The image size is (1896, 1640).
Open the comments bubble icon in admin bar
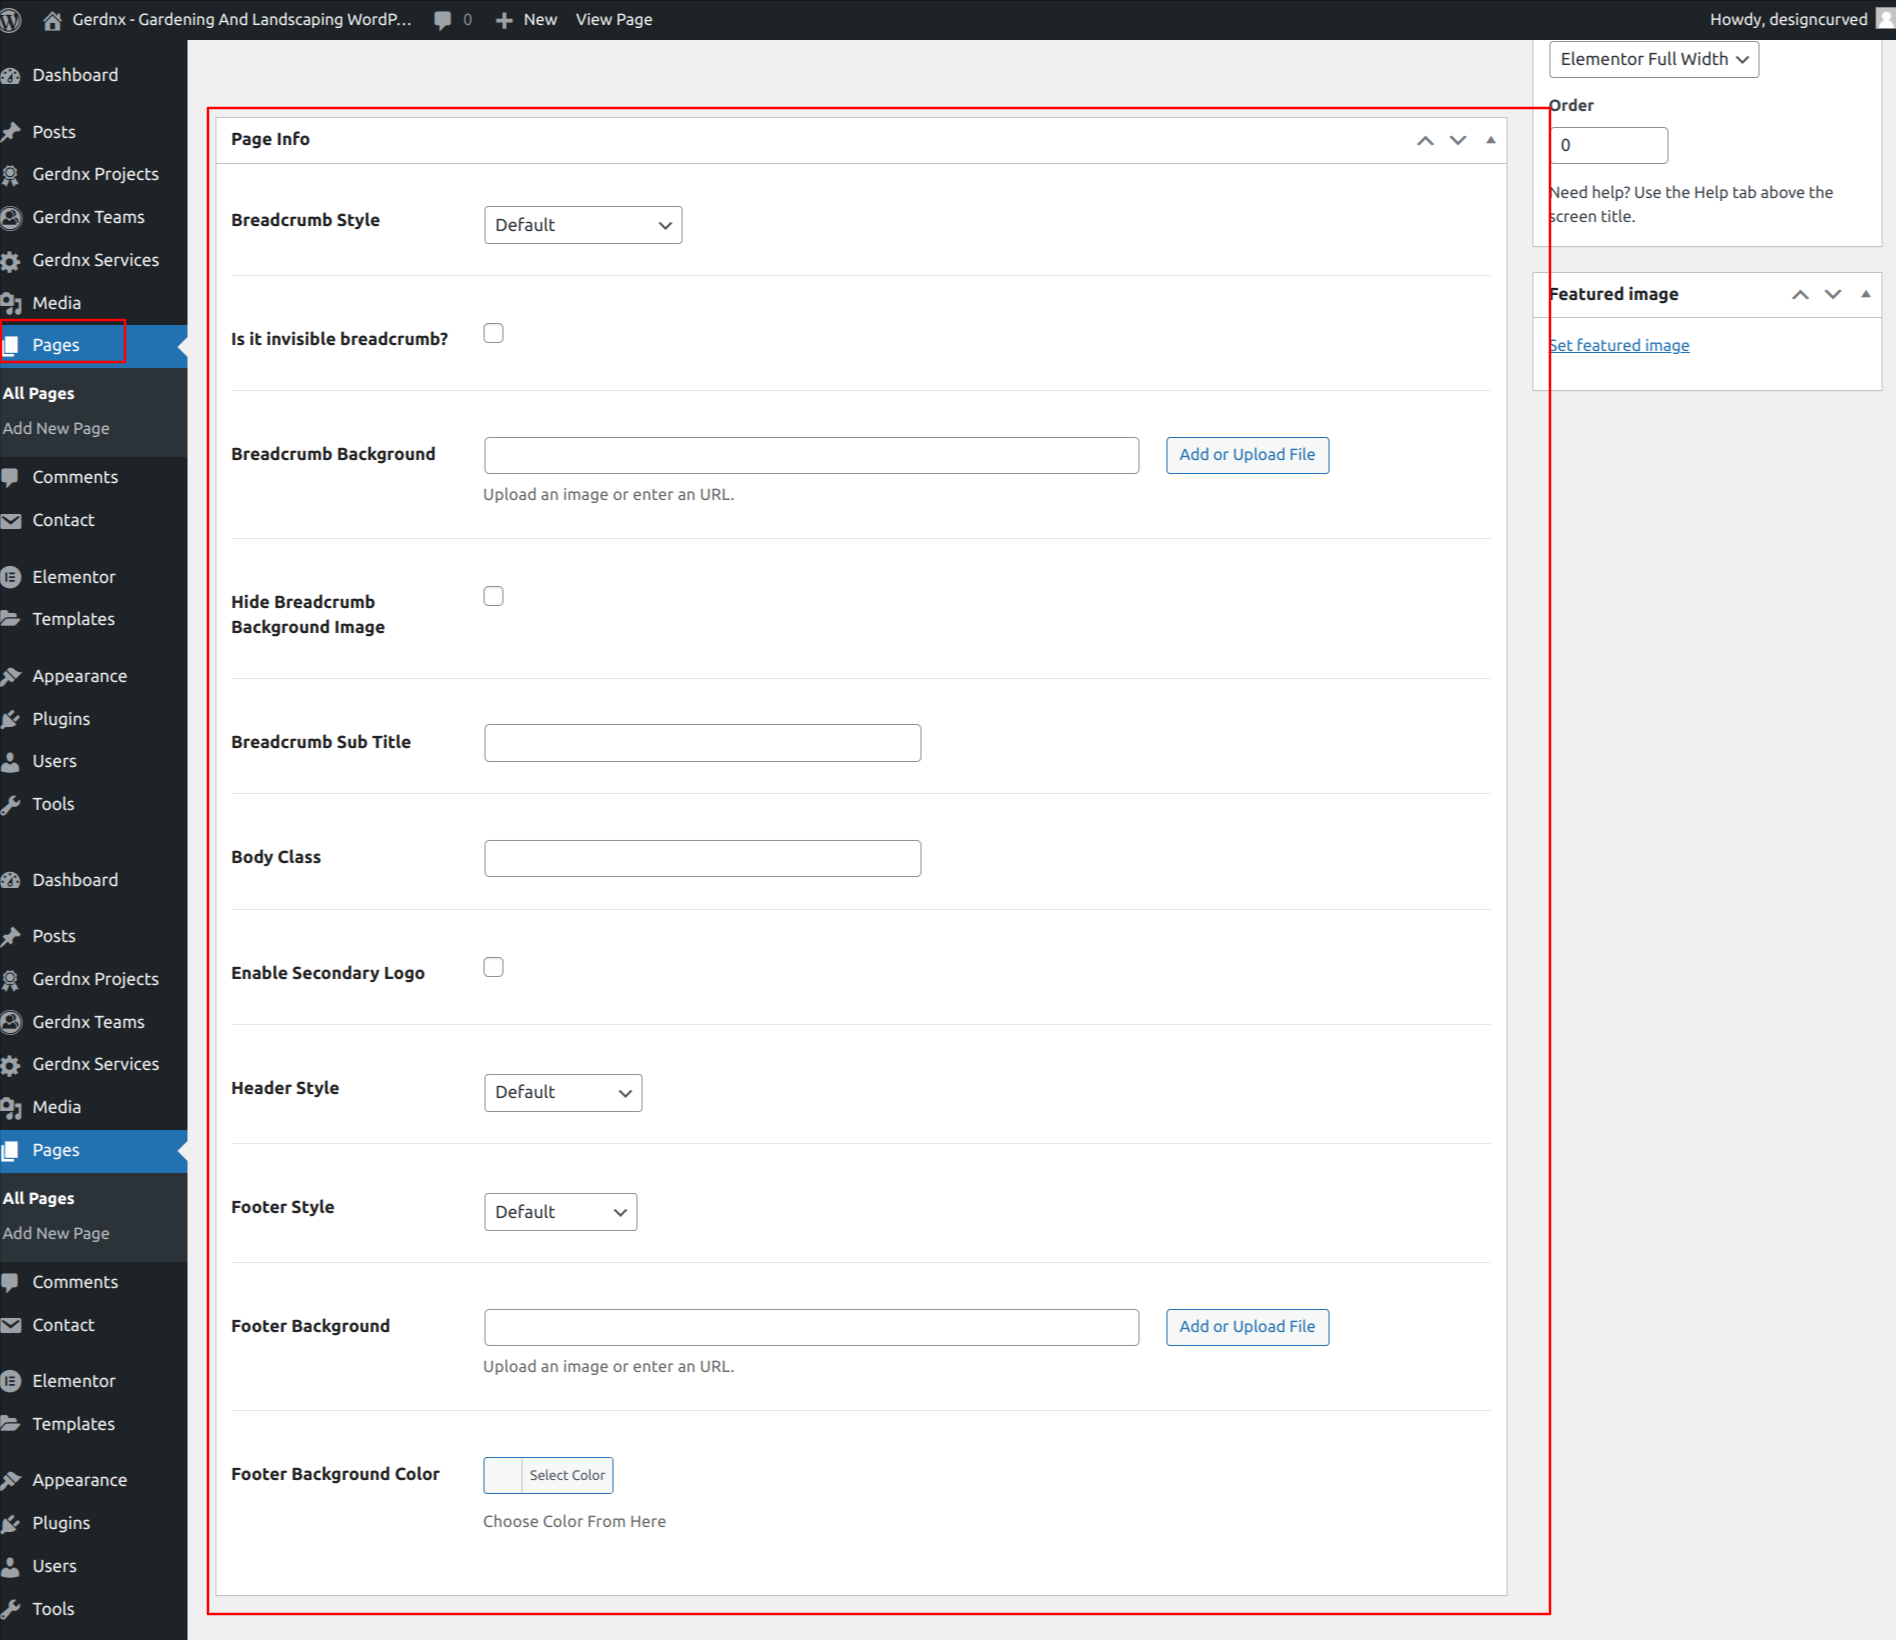(443, 20)
